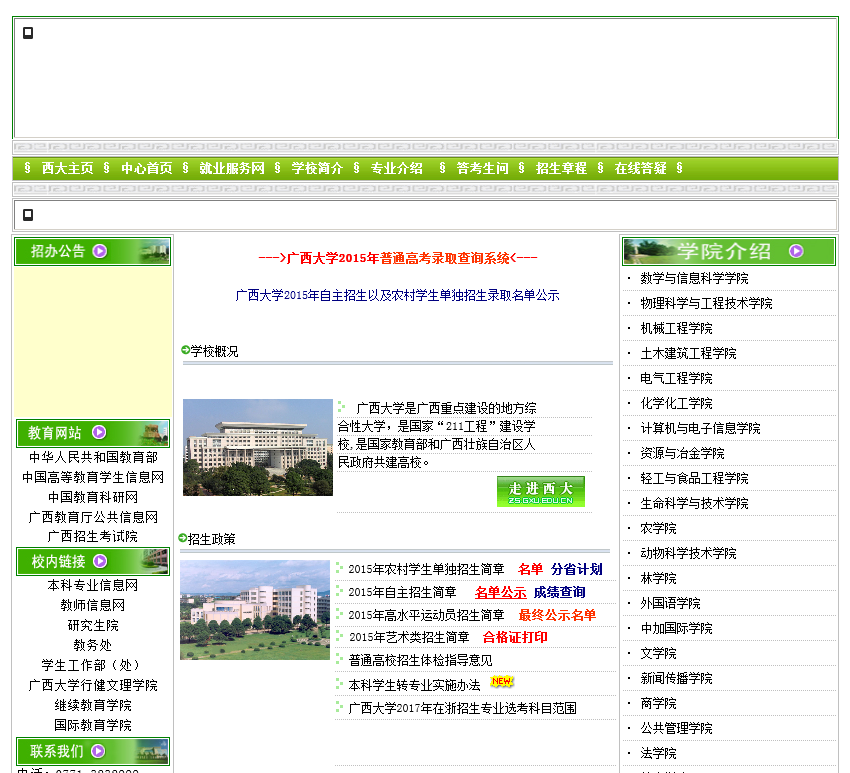The height and width of the screenshot is (773, 850).
Task: Click the 最终公示名单 link
Action: pos(557,615)
